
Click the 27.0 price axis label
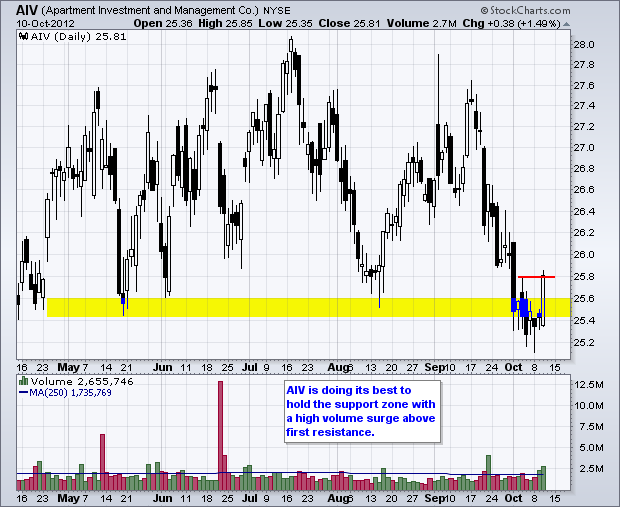coord(584,148)
